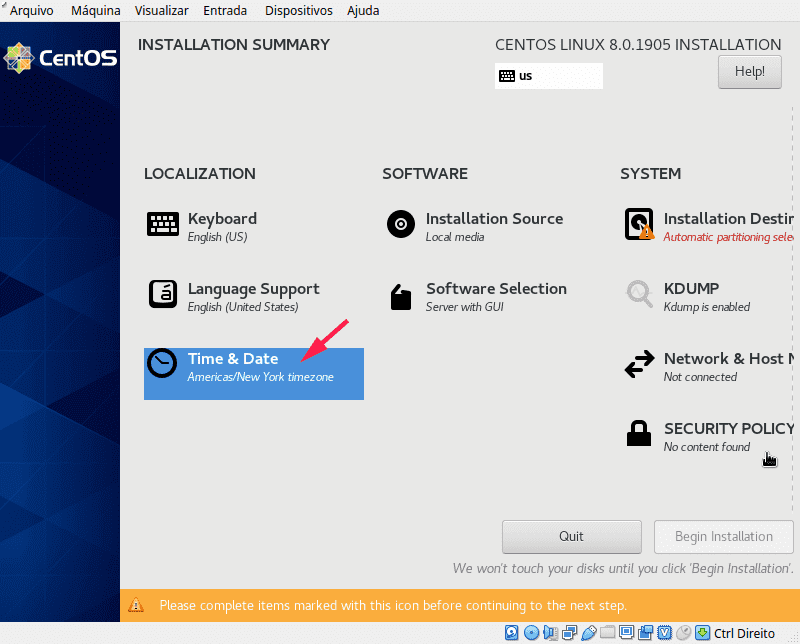Click the mouse integration status icon

pos(684,633)
